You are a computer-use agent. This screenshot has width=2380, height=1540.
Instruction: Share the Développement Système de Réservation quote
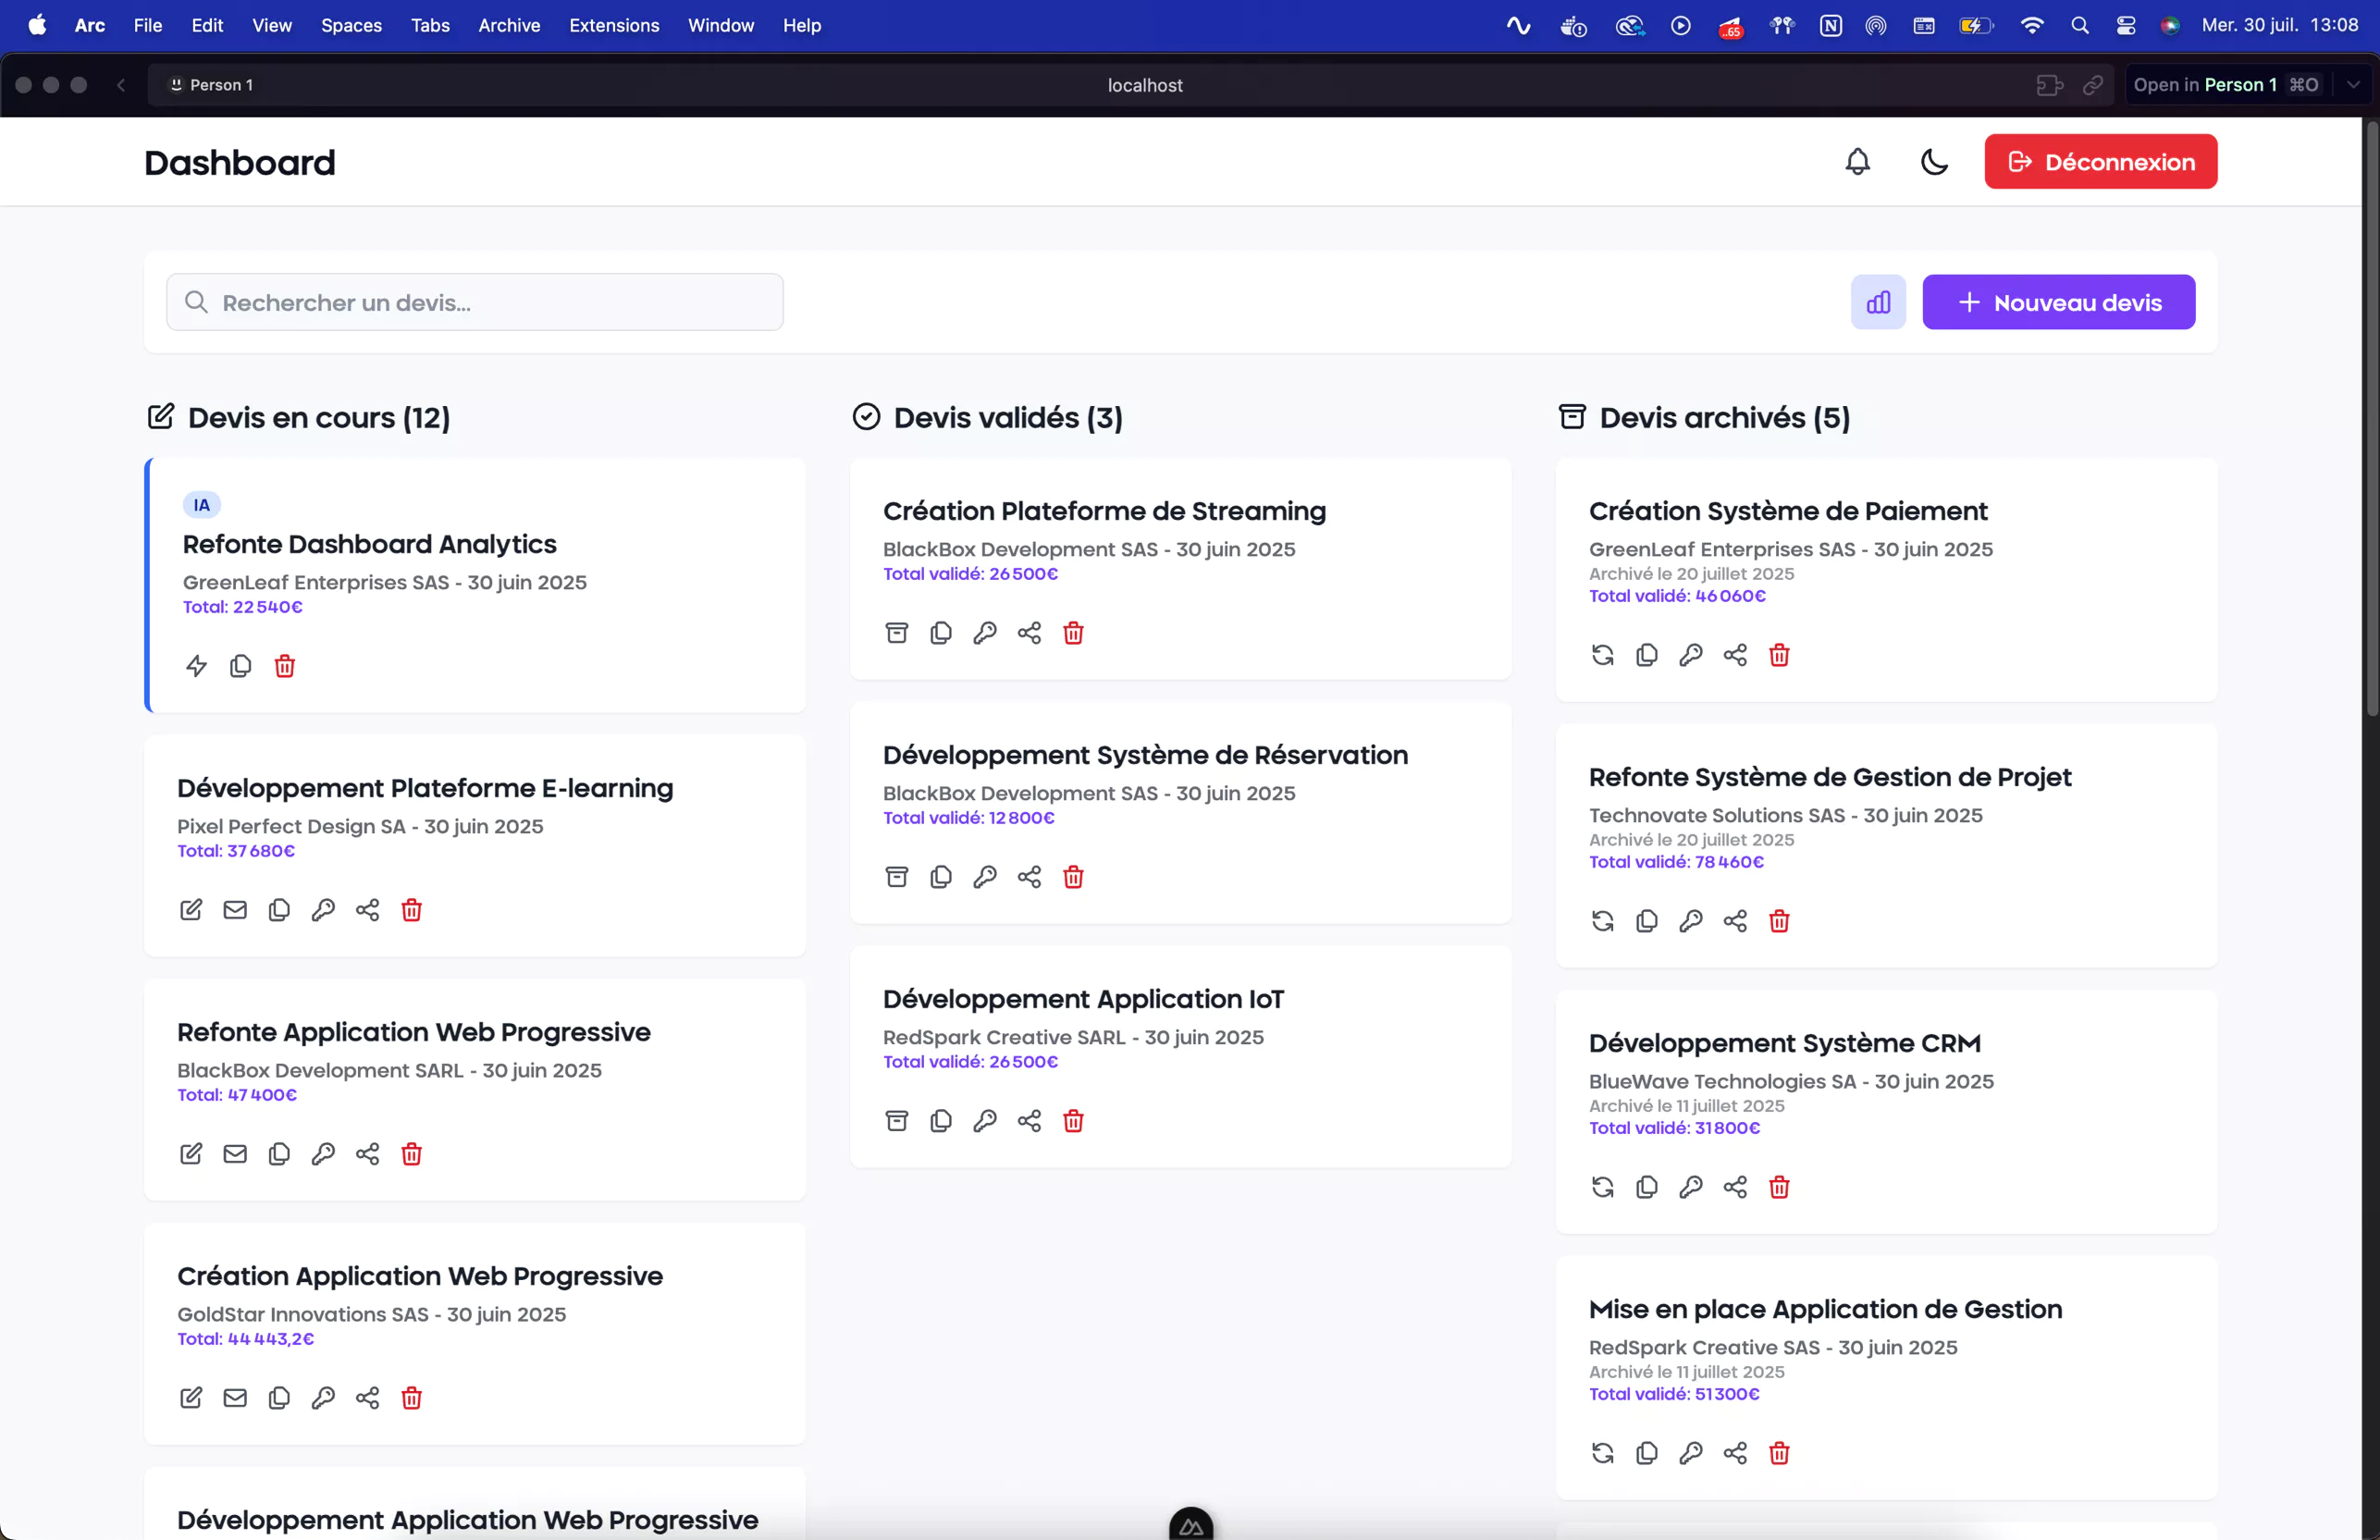(x=1029, y=877)
